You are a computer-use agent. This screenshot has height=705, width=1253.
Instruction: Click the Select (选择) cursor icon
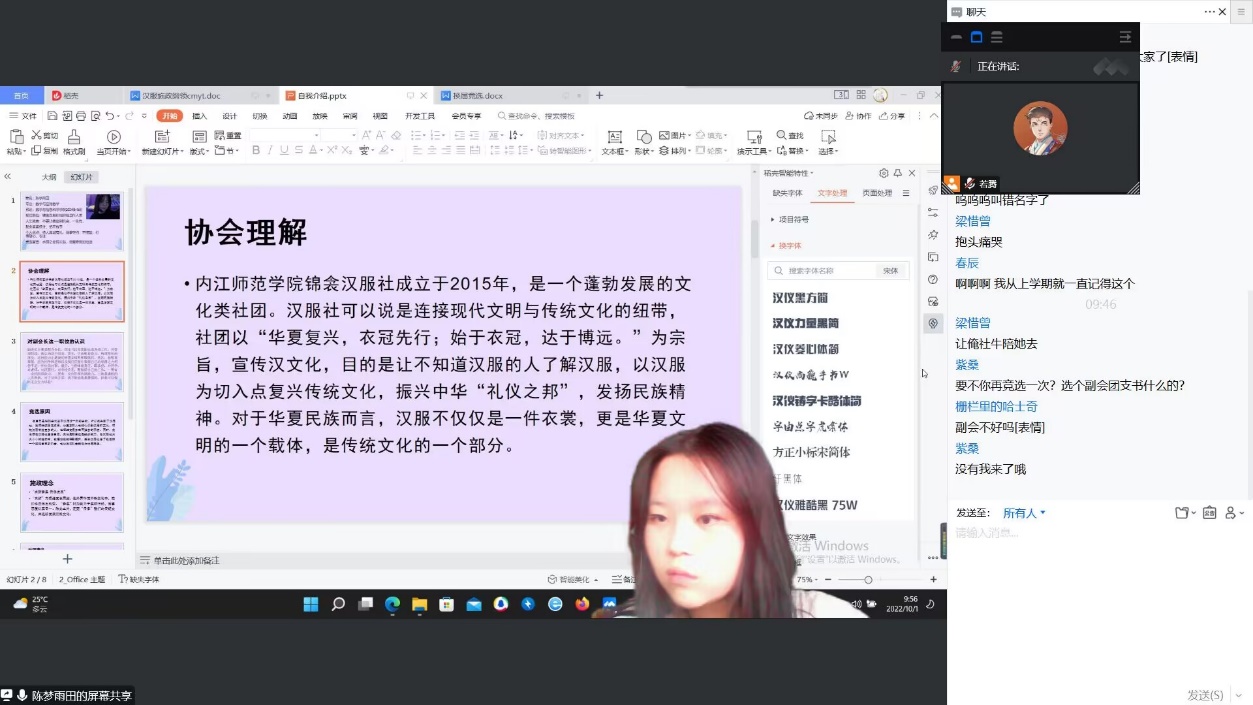pos(828,137)
